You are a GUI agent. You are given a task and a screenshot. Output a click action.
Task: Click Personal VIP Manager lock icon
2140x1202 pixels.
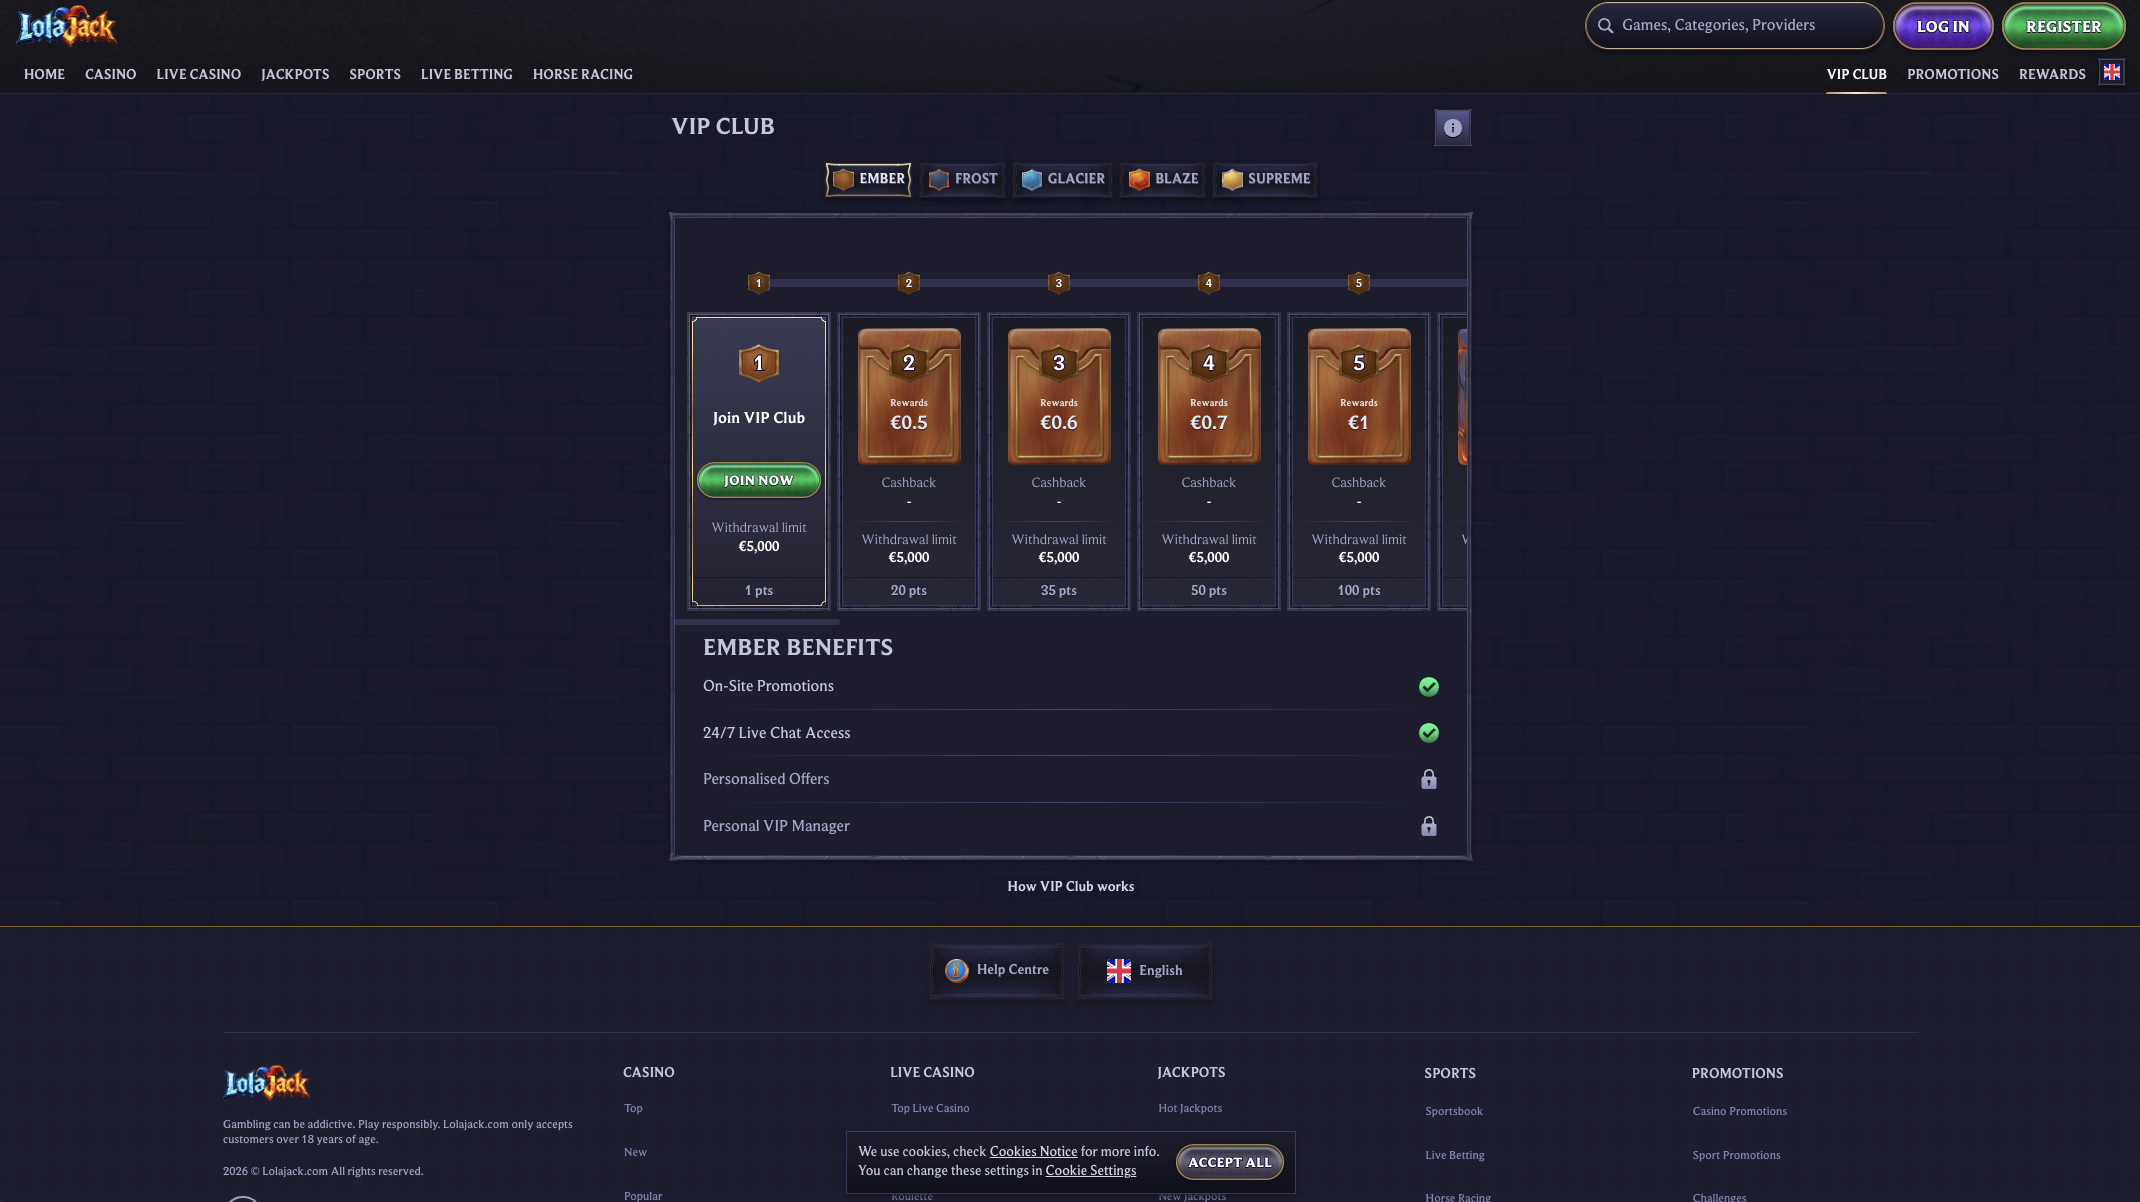click(x=1428, y=826)
